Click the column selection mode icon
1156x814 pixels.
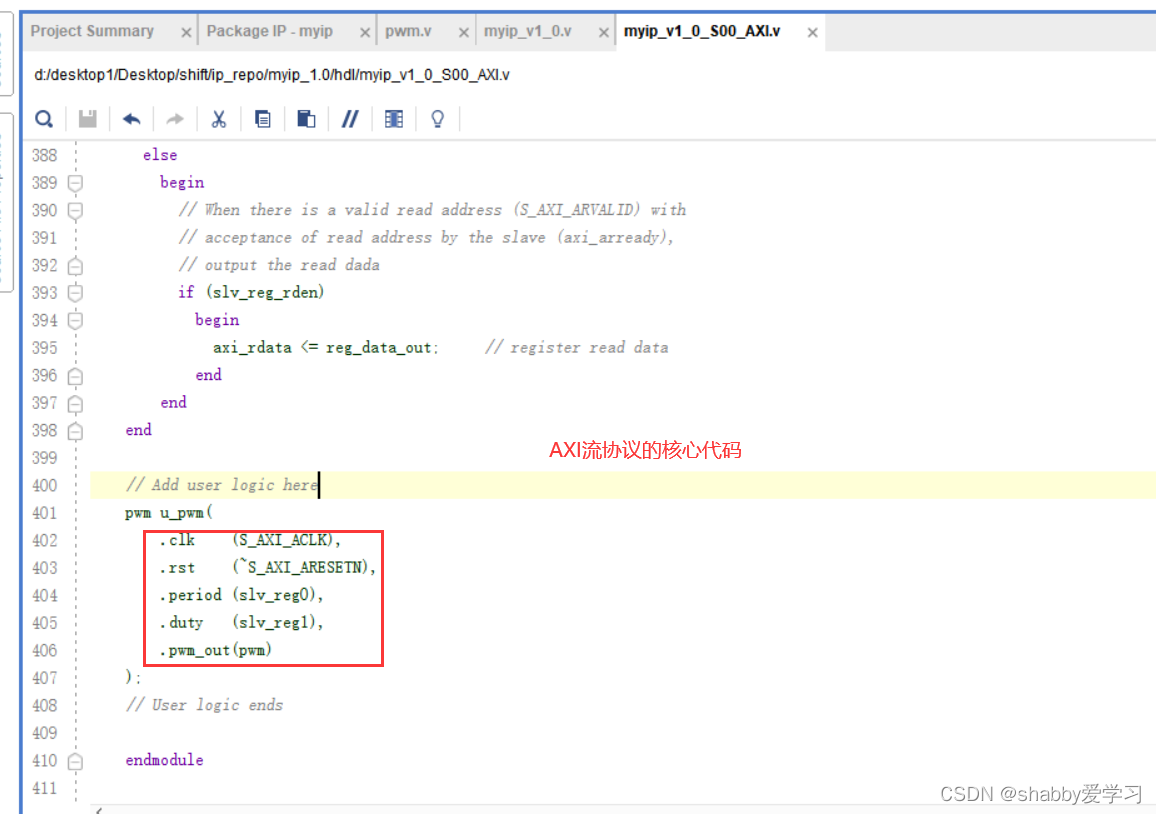click(394, 119)
